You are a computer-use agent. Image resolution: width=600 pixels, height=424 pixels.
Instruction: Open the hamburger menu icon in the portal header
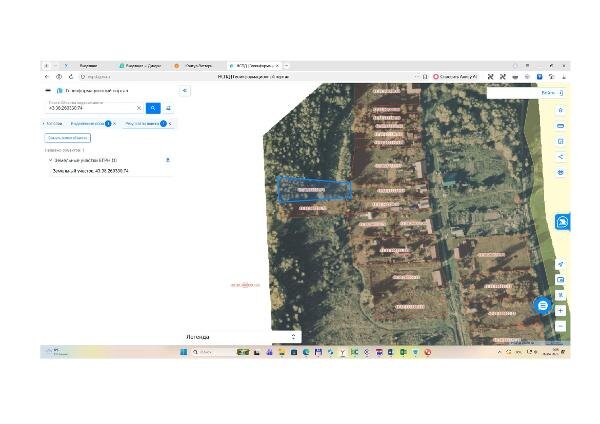click(x=48, y=91)
